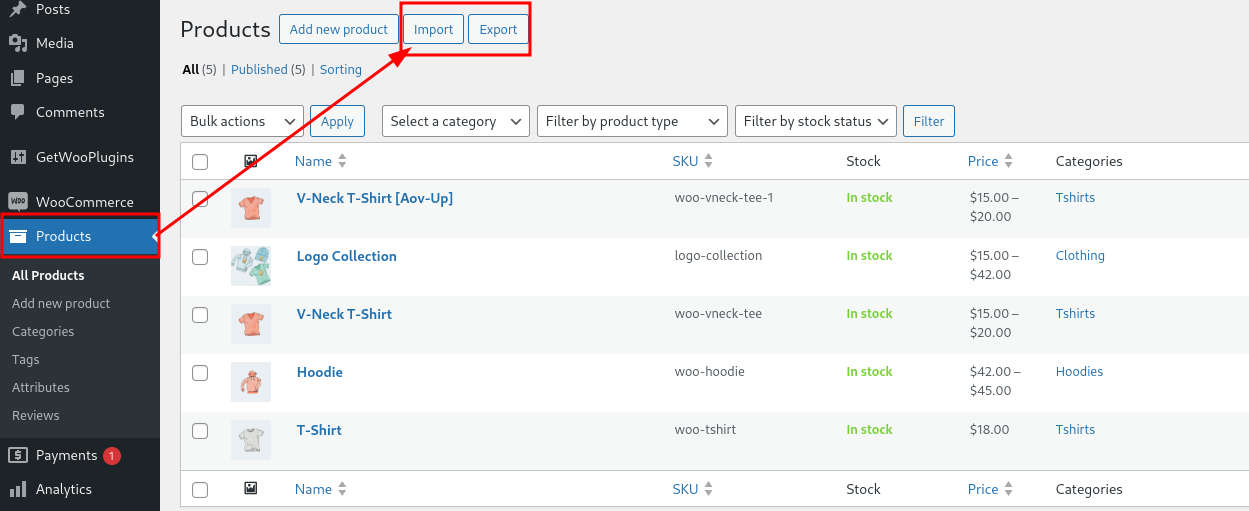Click the WooCommerce Woo logo icon
Viewport: 1249px width, 511px height.
17,201
